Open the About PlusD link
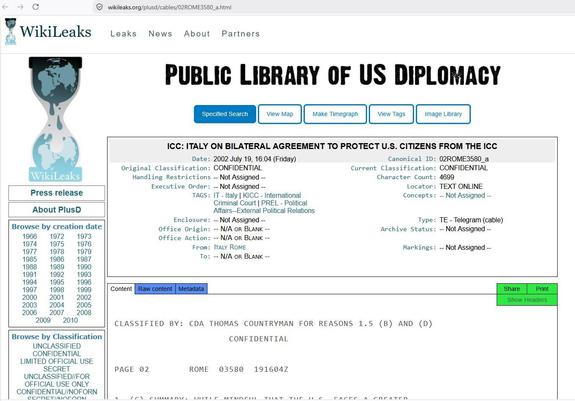Image resolution: width=575 pixels, height=401 pixels. 56,210
